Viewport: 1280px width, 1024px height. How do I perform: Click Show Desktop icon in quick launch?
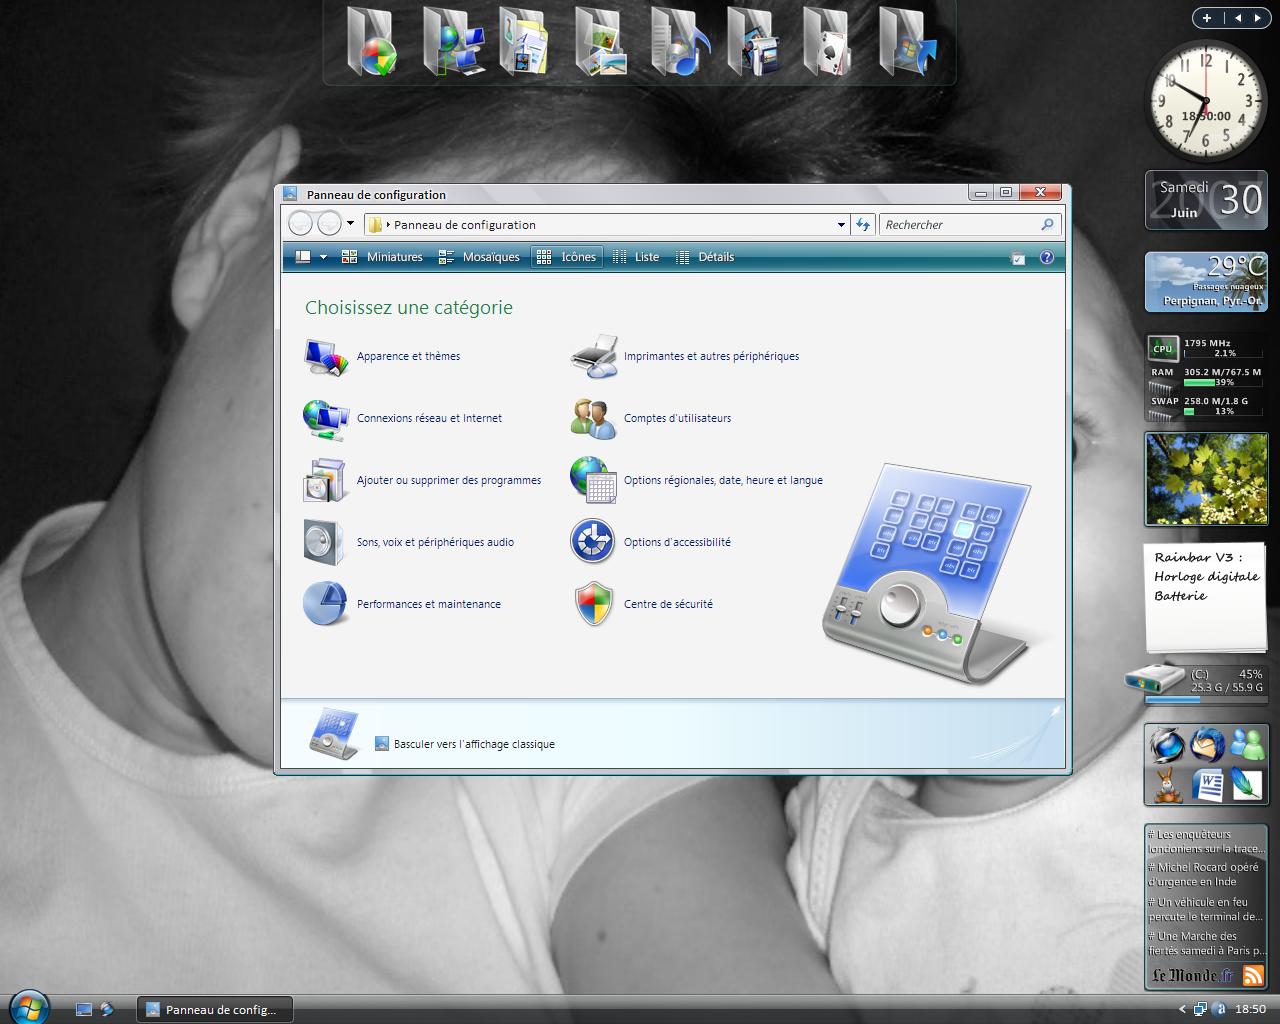click(x=84, y=1010)
